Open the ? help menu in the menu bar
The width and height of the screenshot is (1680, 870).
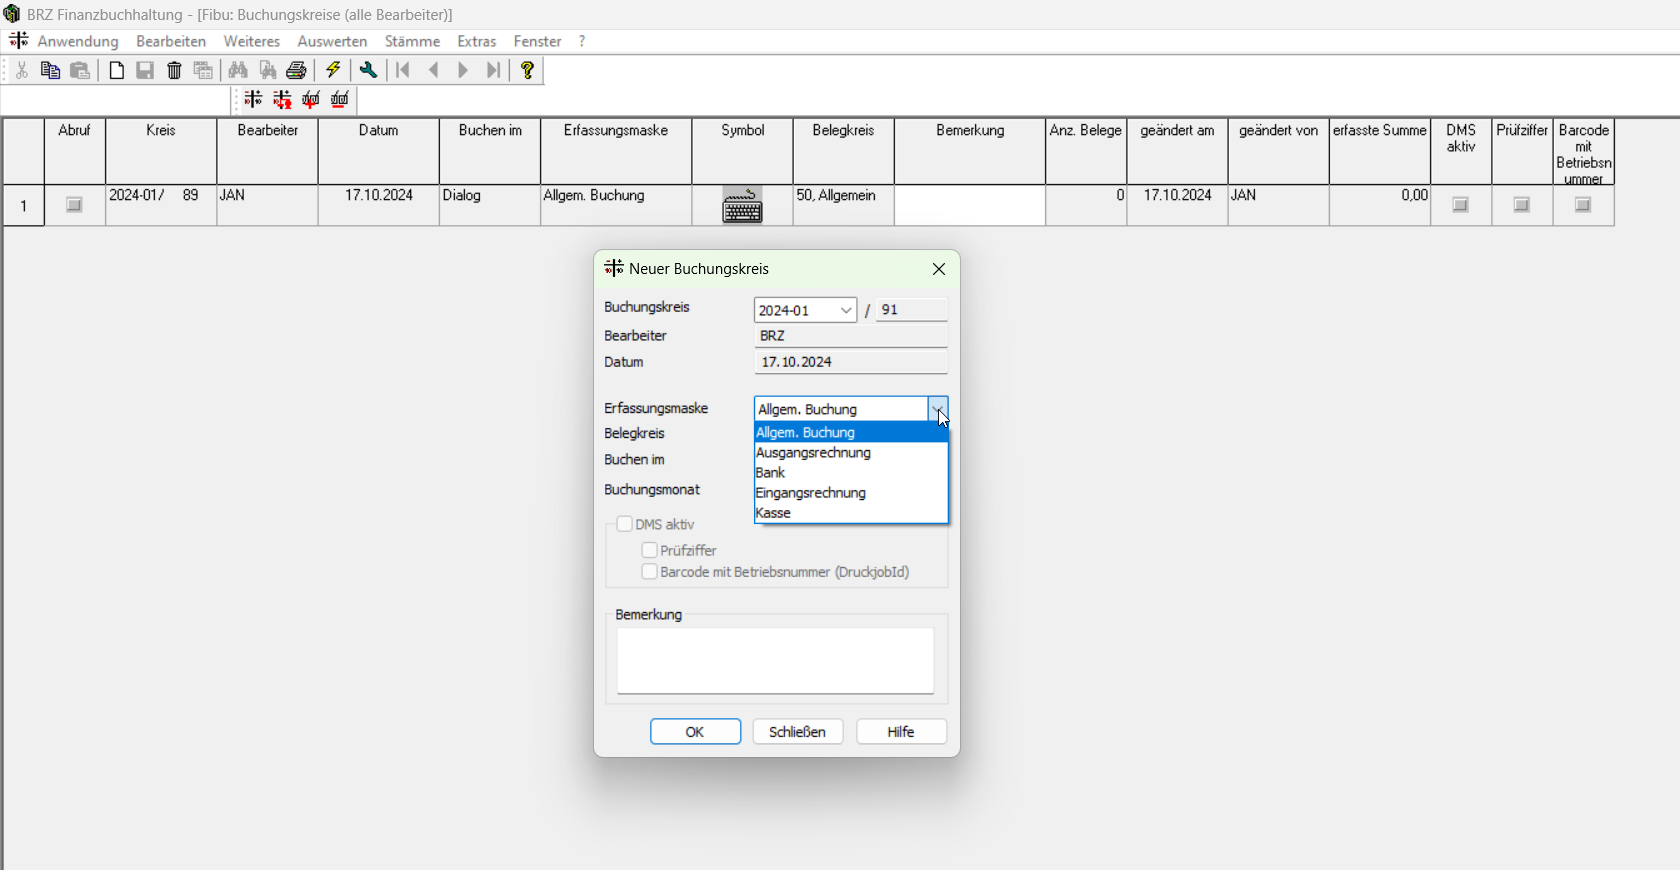(x=582, y=42)
